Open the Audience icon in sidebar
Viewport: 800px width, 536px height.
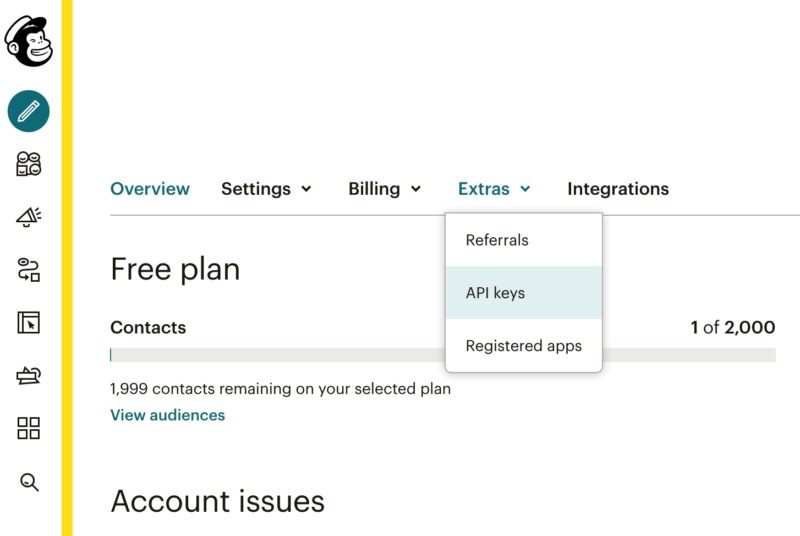[x=29, y=164]
